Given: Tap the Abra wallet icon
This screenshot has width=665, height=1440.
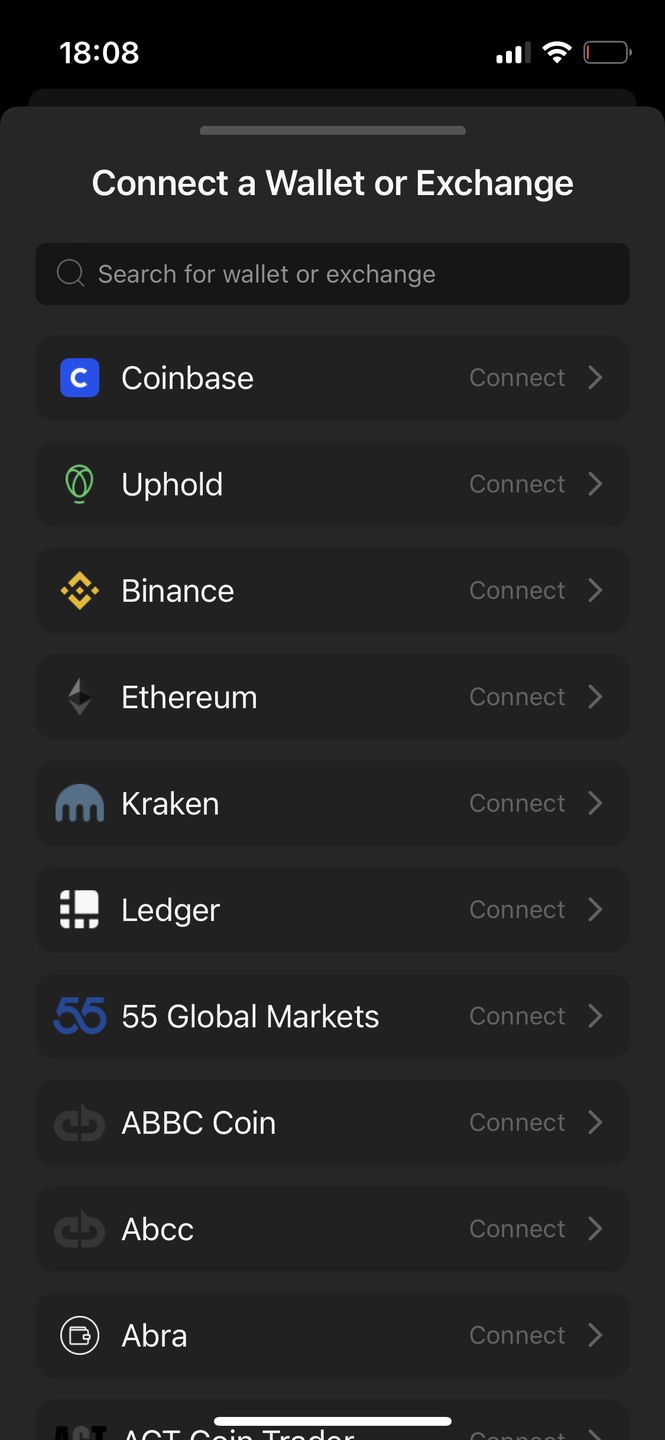Looking at the screenshot, I should 79,1335.
